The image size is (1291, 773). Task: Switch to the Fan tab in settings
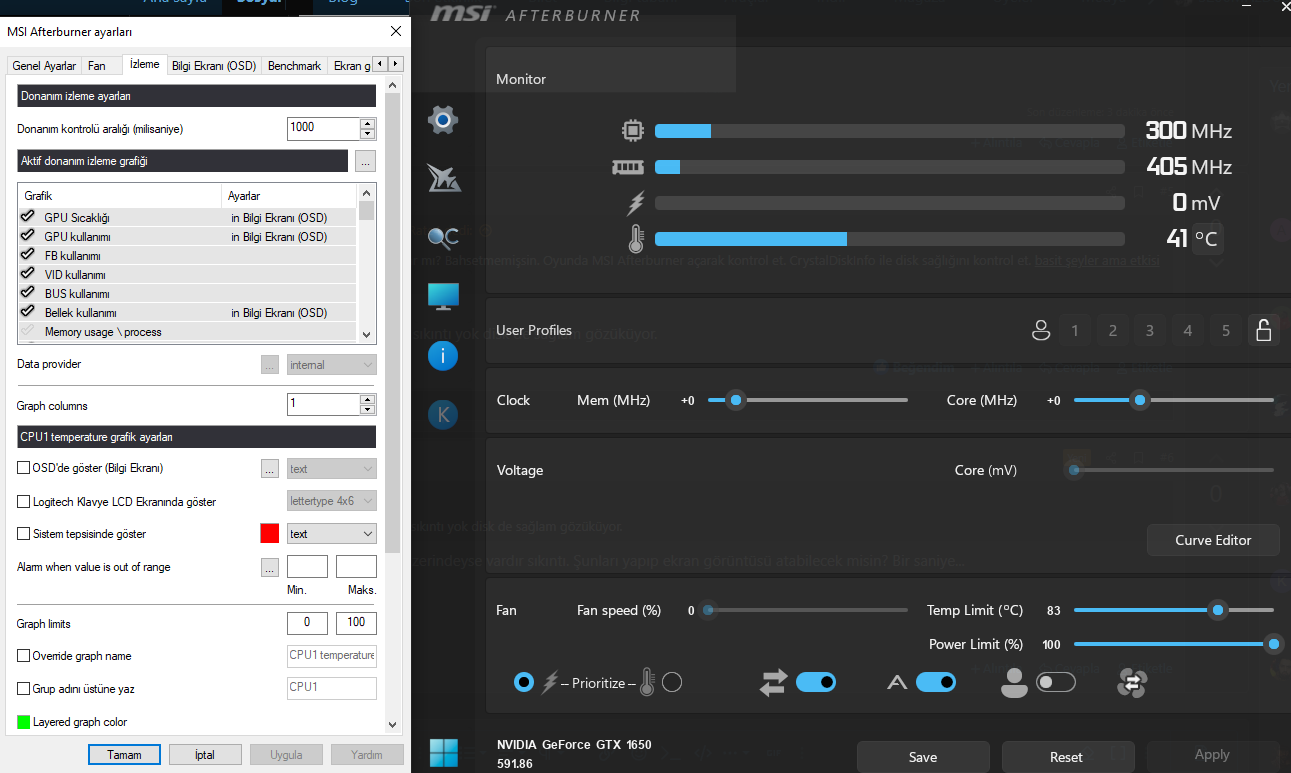point(97,66)
